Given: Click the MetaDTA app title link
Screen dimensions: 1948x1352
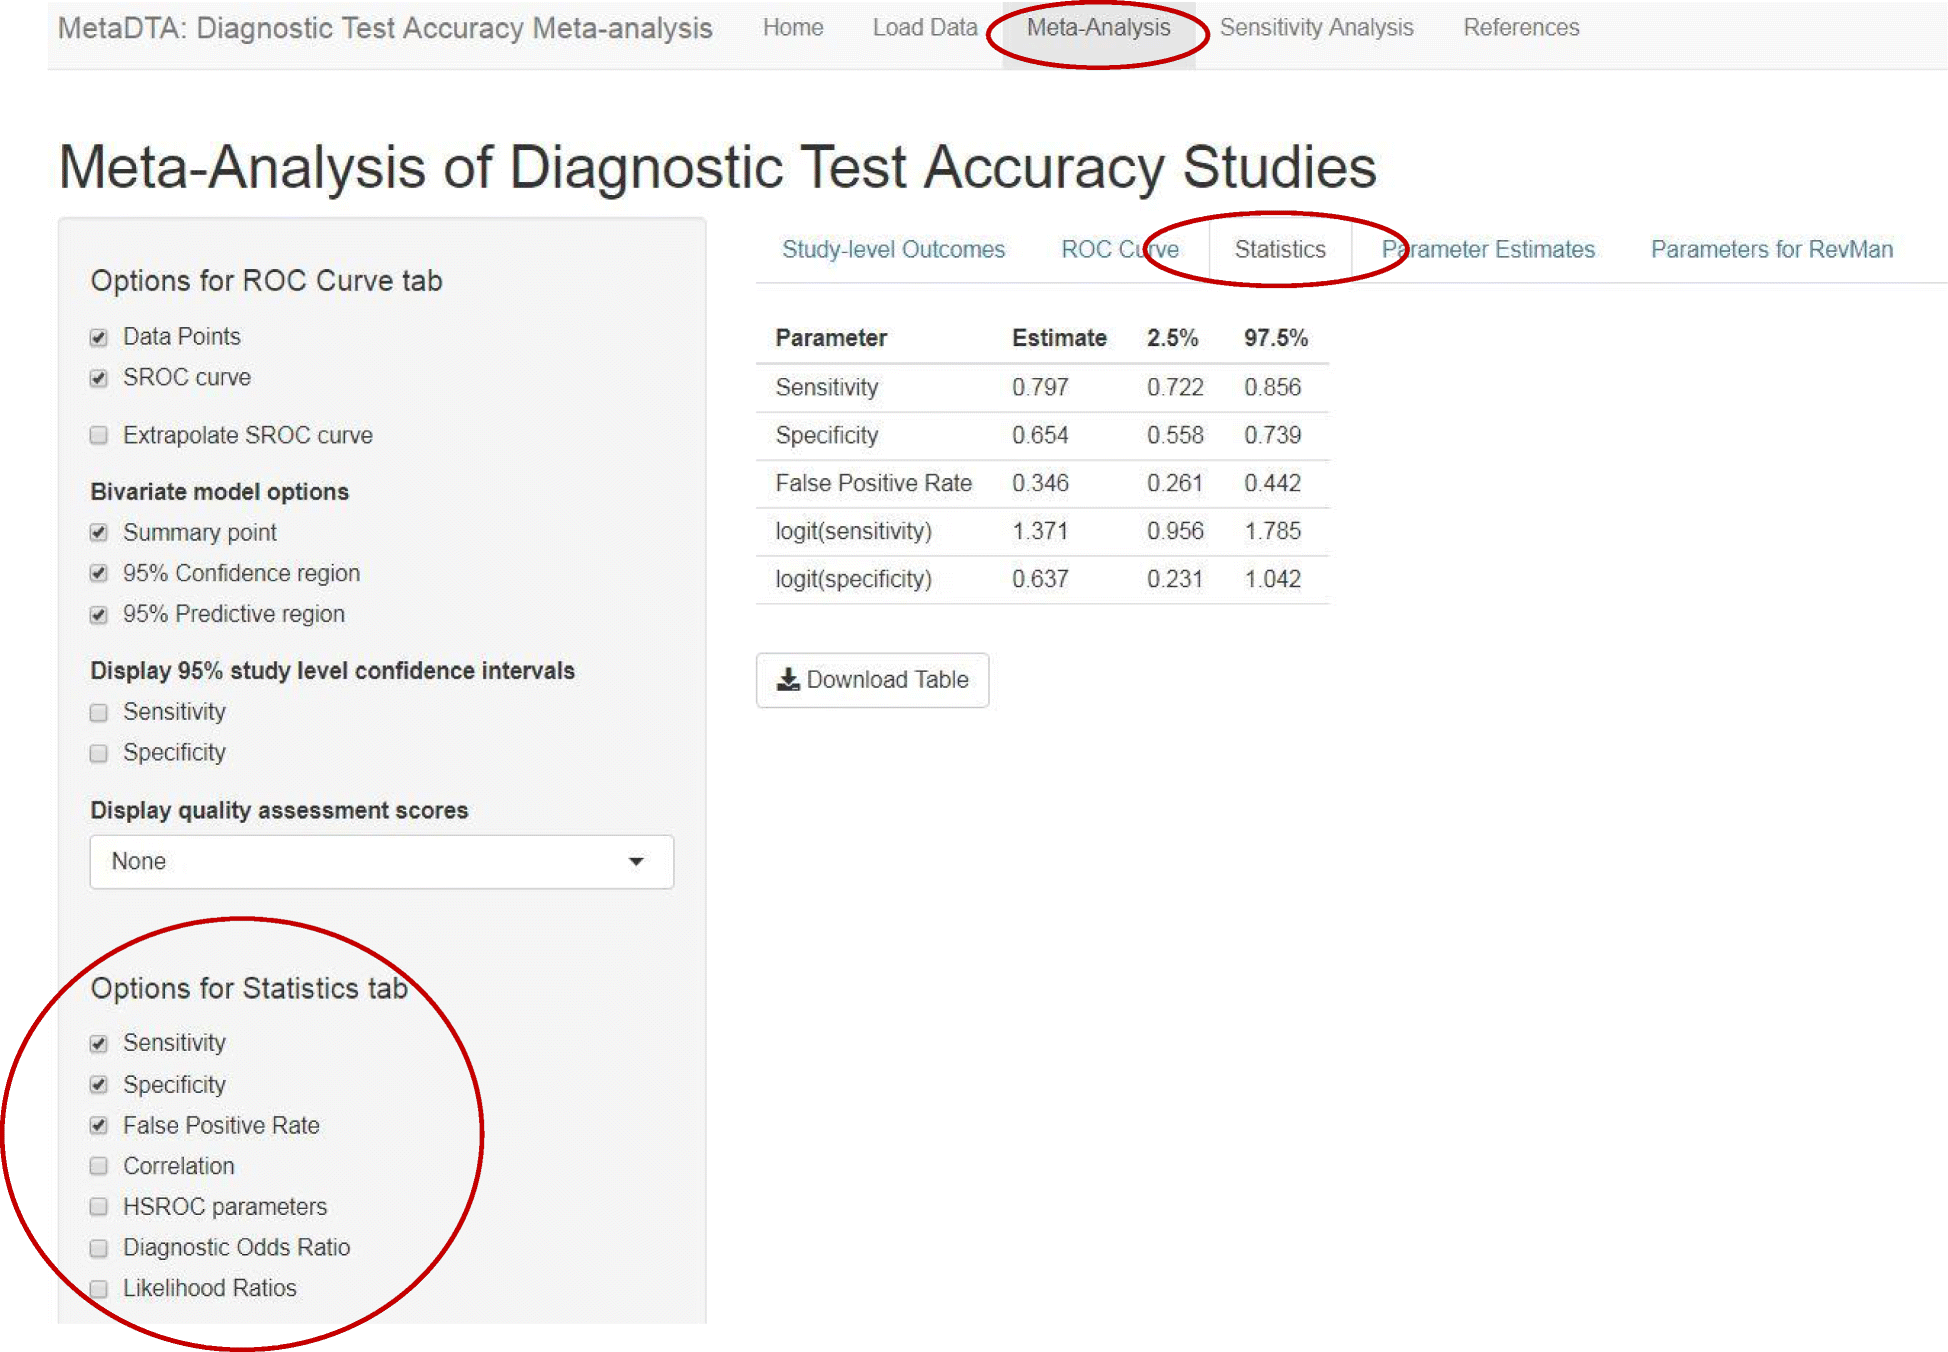Looking at the screenshot, I should click(385, 28).
